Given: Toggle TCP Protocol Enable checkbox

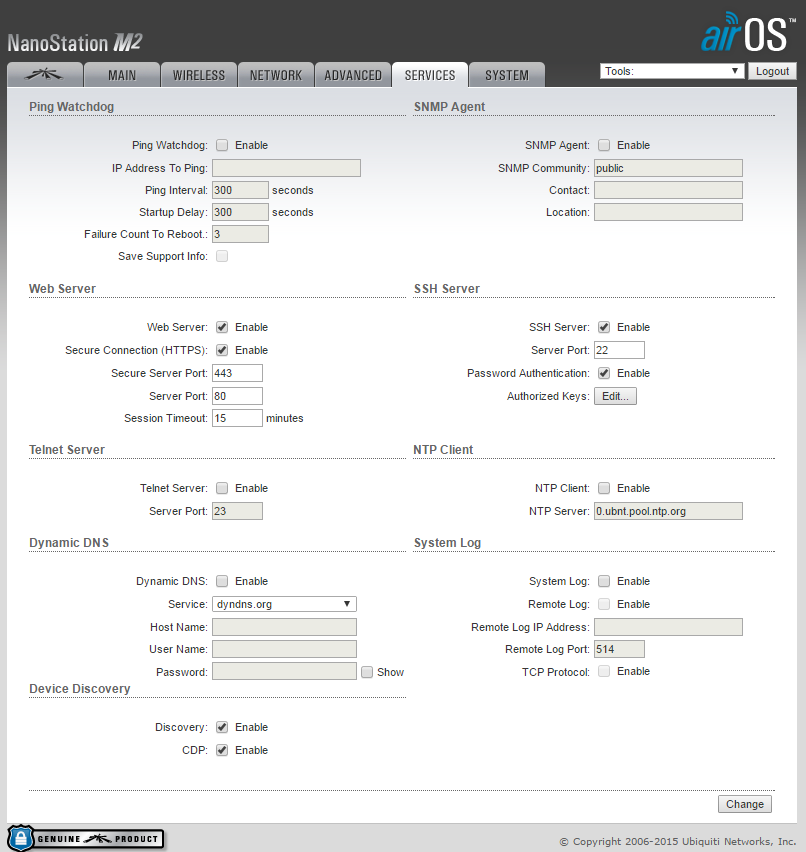Looking at the screenshot, I should coord(604,671).
